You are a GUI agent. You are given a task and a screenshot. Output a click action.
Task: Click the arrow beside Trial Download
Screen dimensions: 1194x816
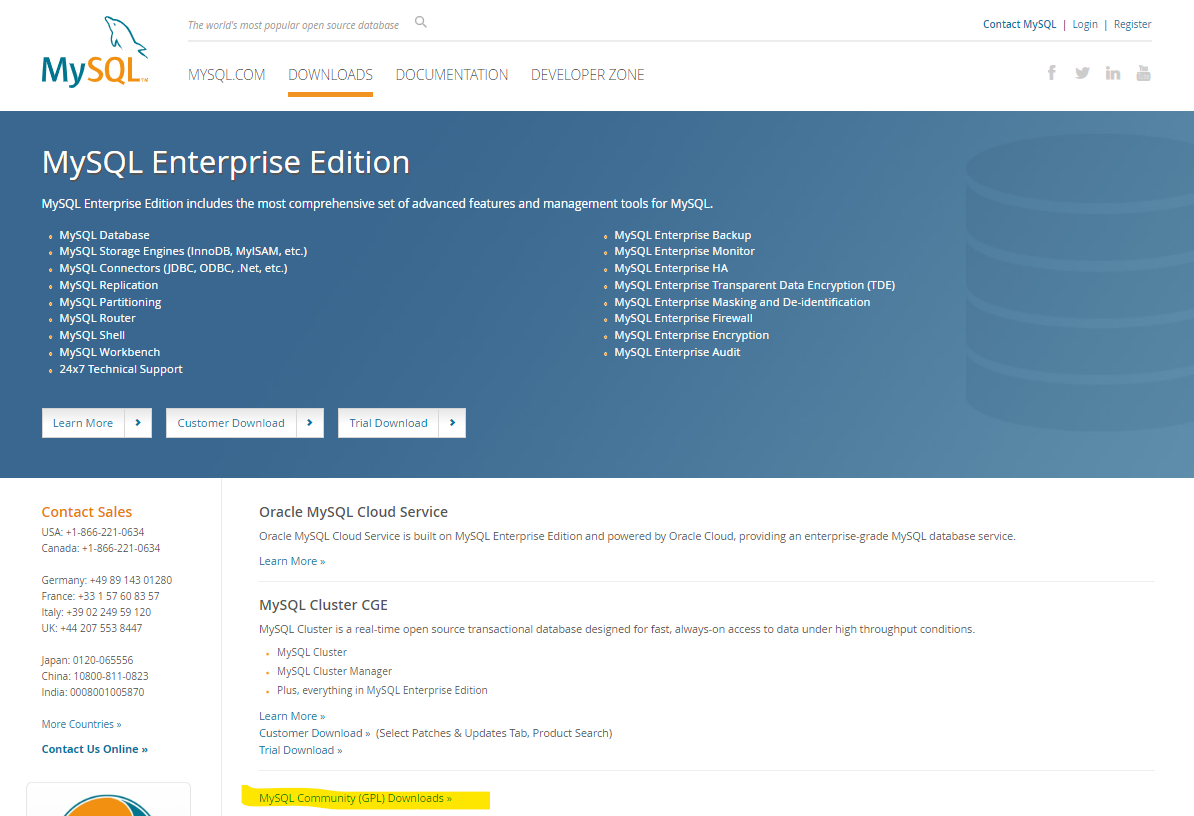coord(452,422)
